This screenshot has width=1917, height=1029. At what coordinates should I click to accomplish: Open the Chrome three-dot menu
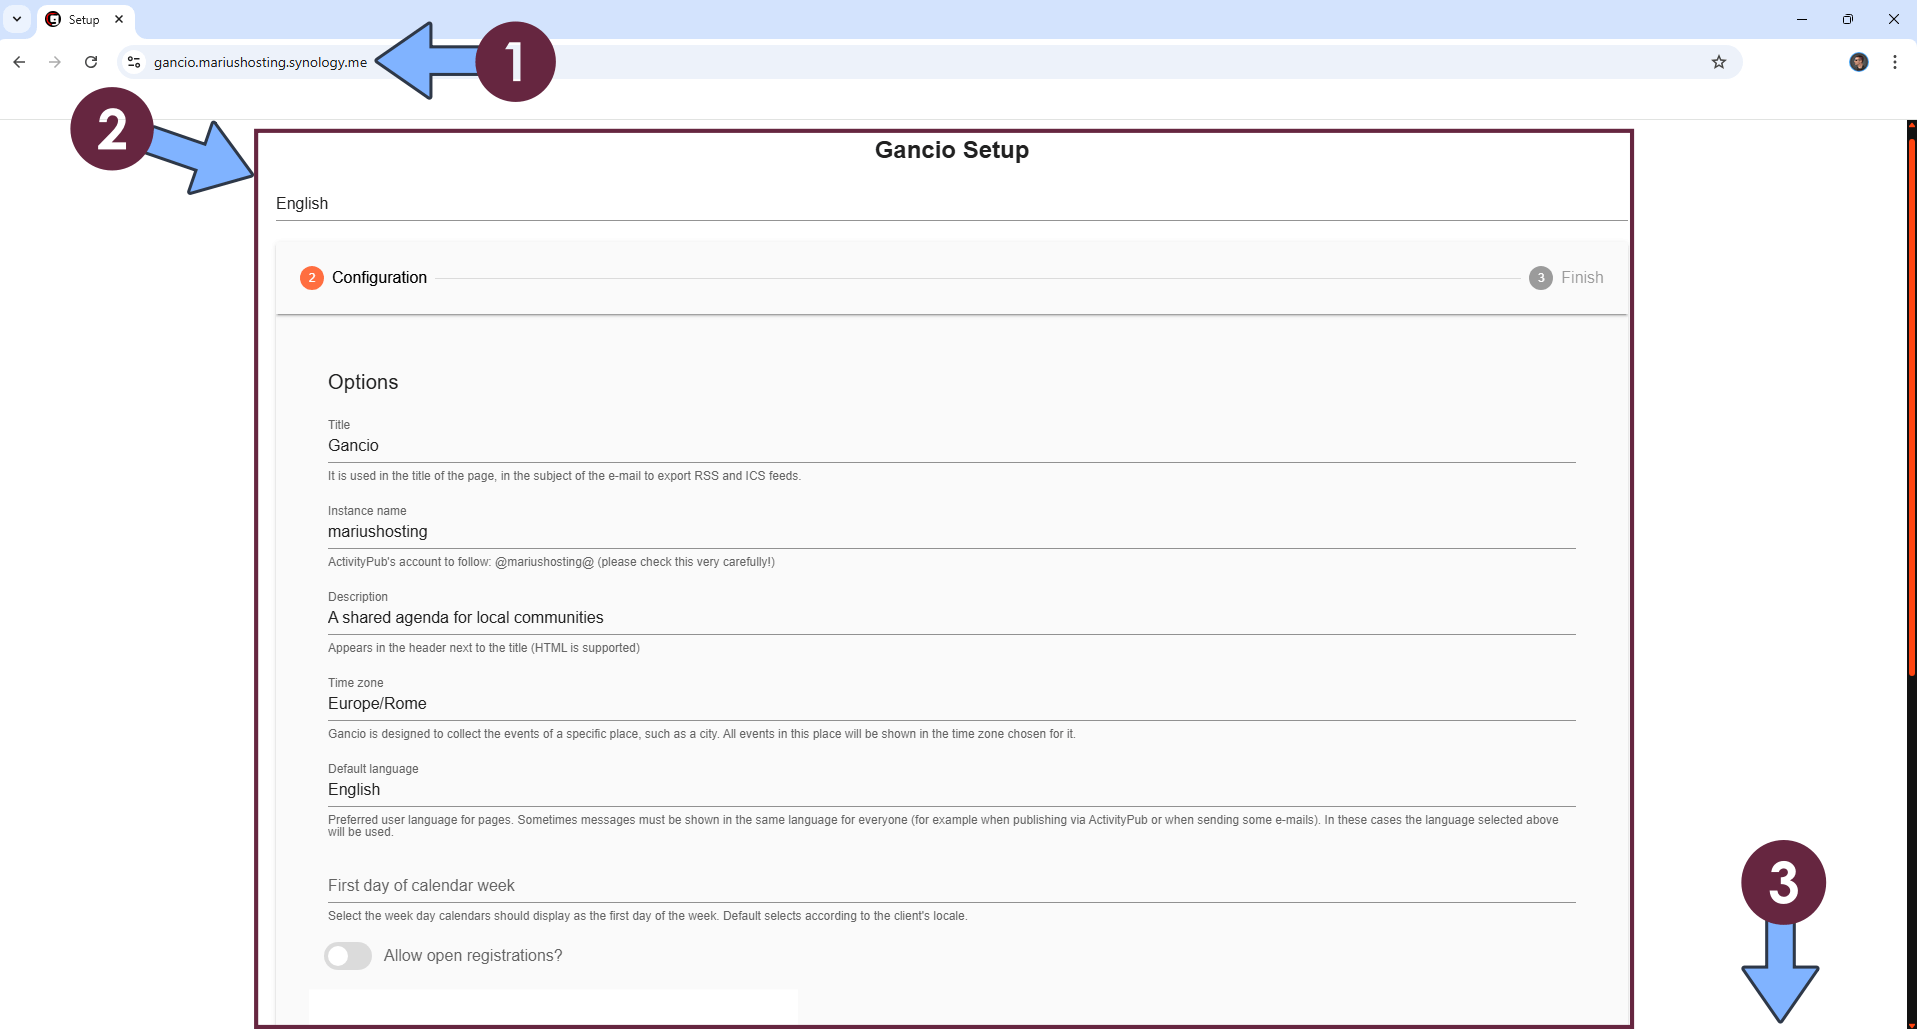(x=1895, y=62)
